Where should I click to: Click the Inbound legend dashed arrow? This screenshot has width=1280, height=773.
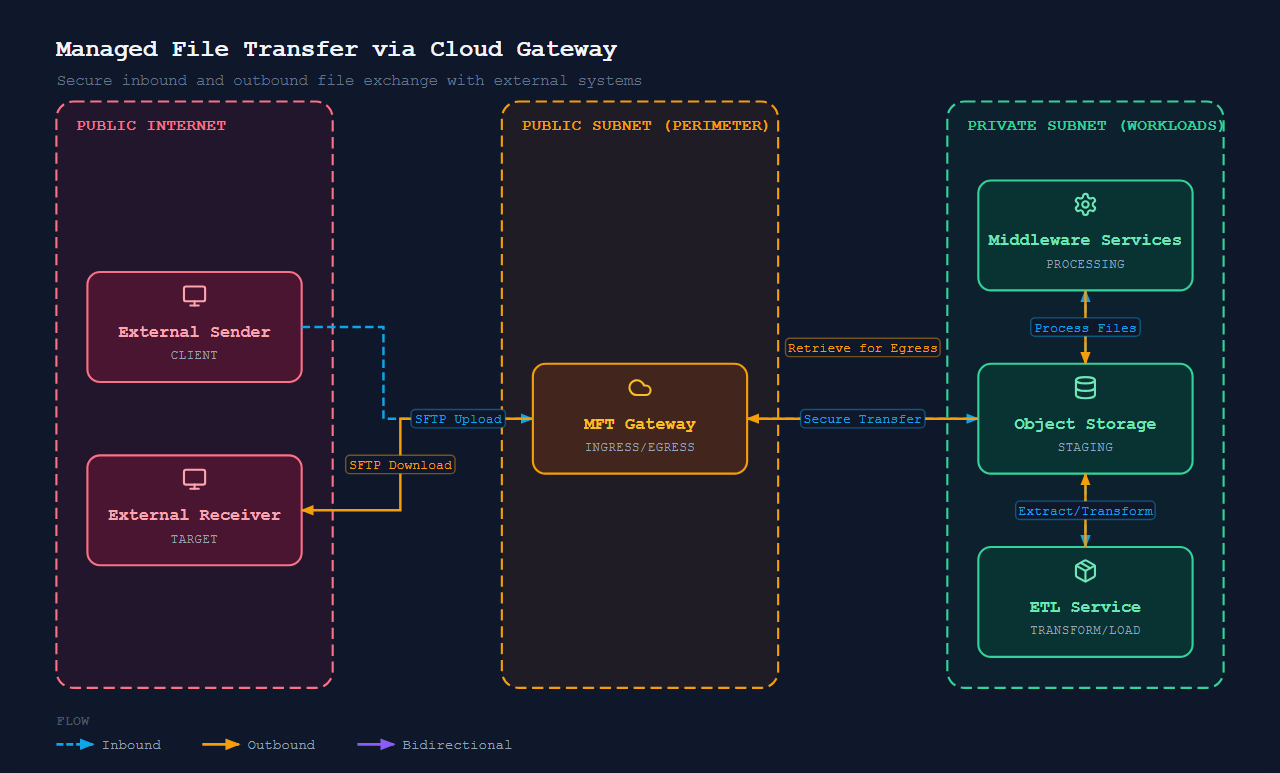(76, 745)
